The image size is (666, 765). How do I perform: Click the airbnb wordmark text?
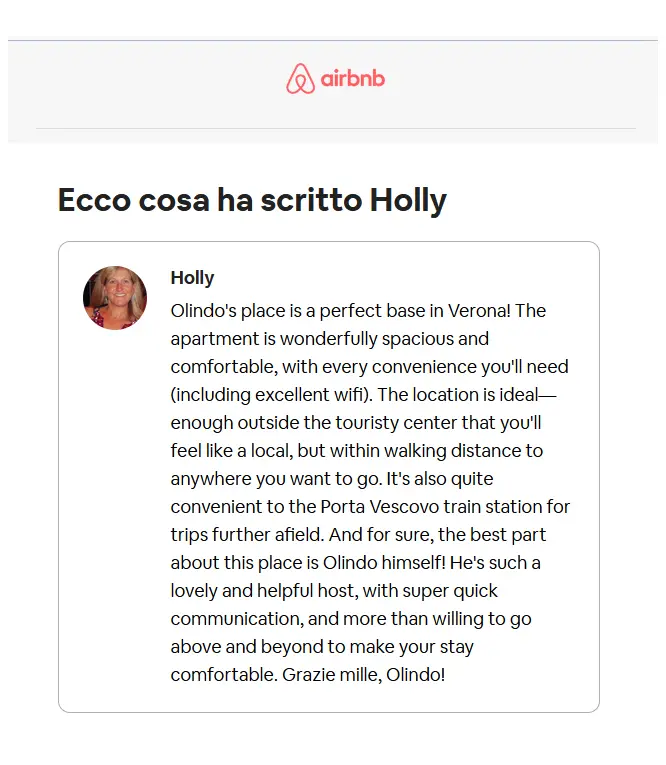click(x=352, y=79)
